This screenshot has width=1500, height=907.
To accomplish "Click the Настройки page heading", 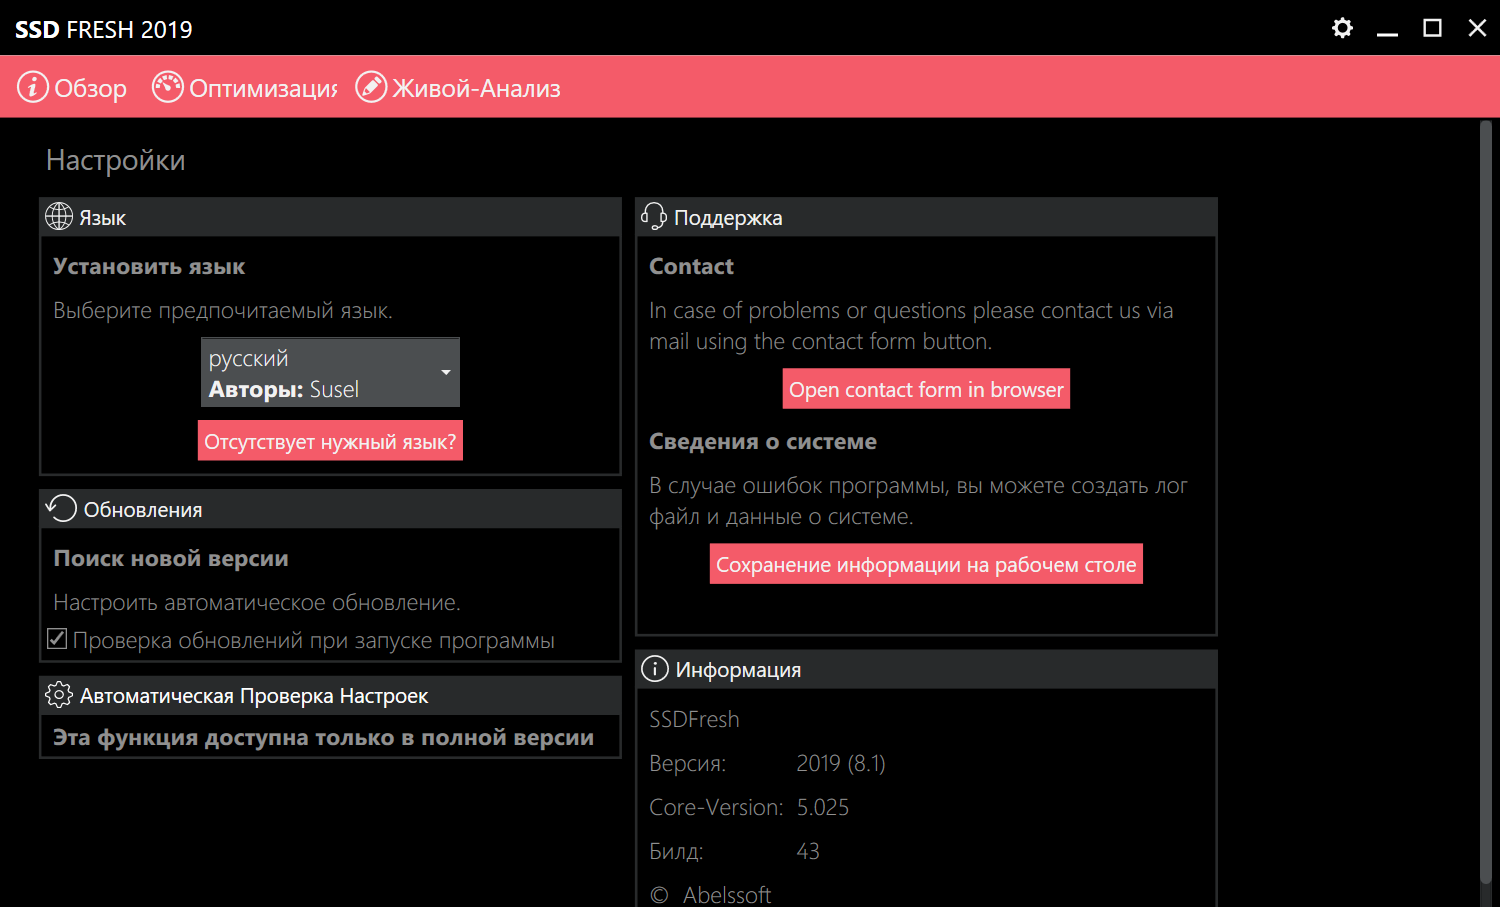I will pyautogui.click(x=116, y=160).
